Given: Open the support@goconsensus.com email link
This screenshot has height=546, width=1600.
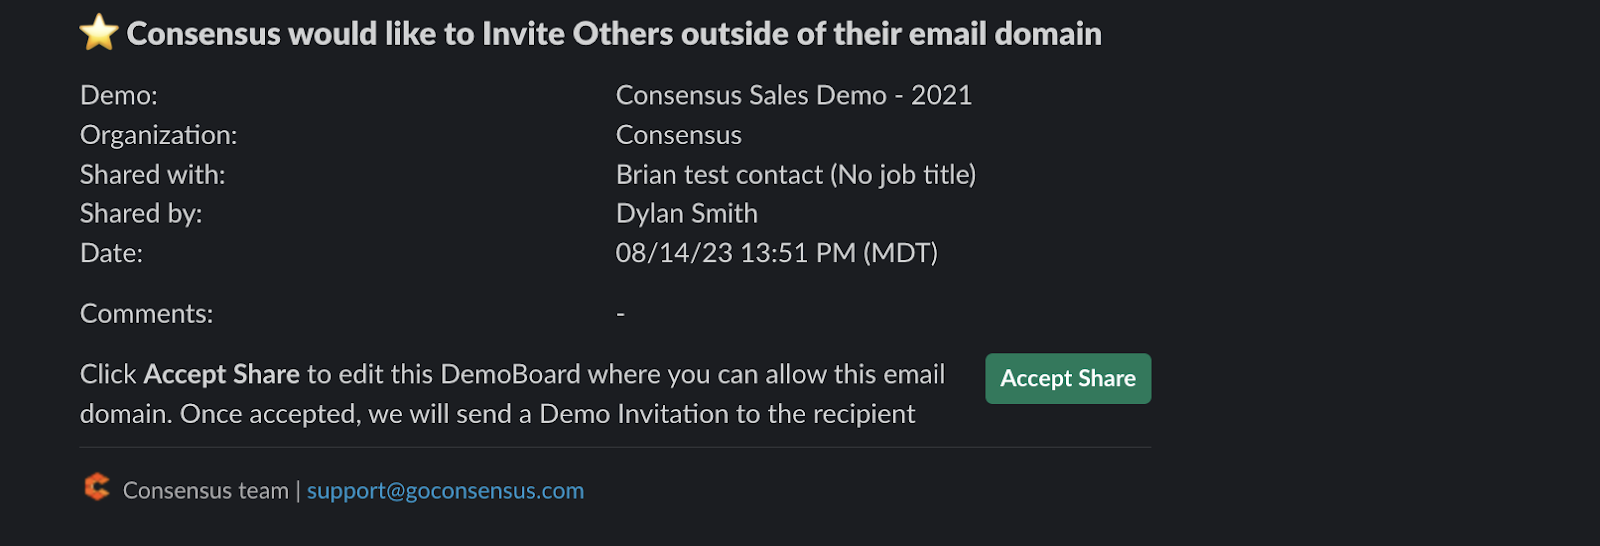Looking at the screenshot, I should point(445,491).
